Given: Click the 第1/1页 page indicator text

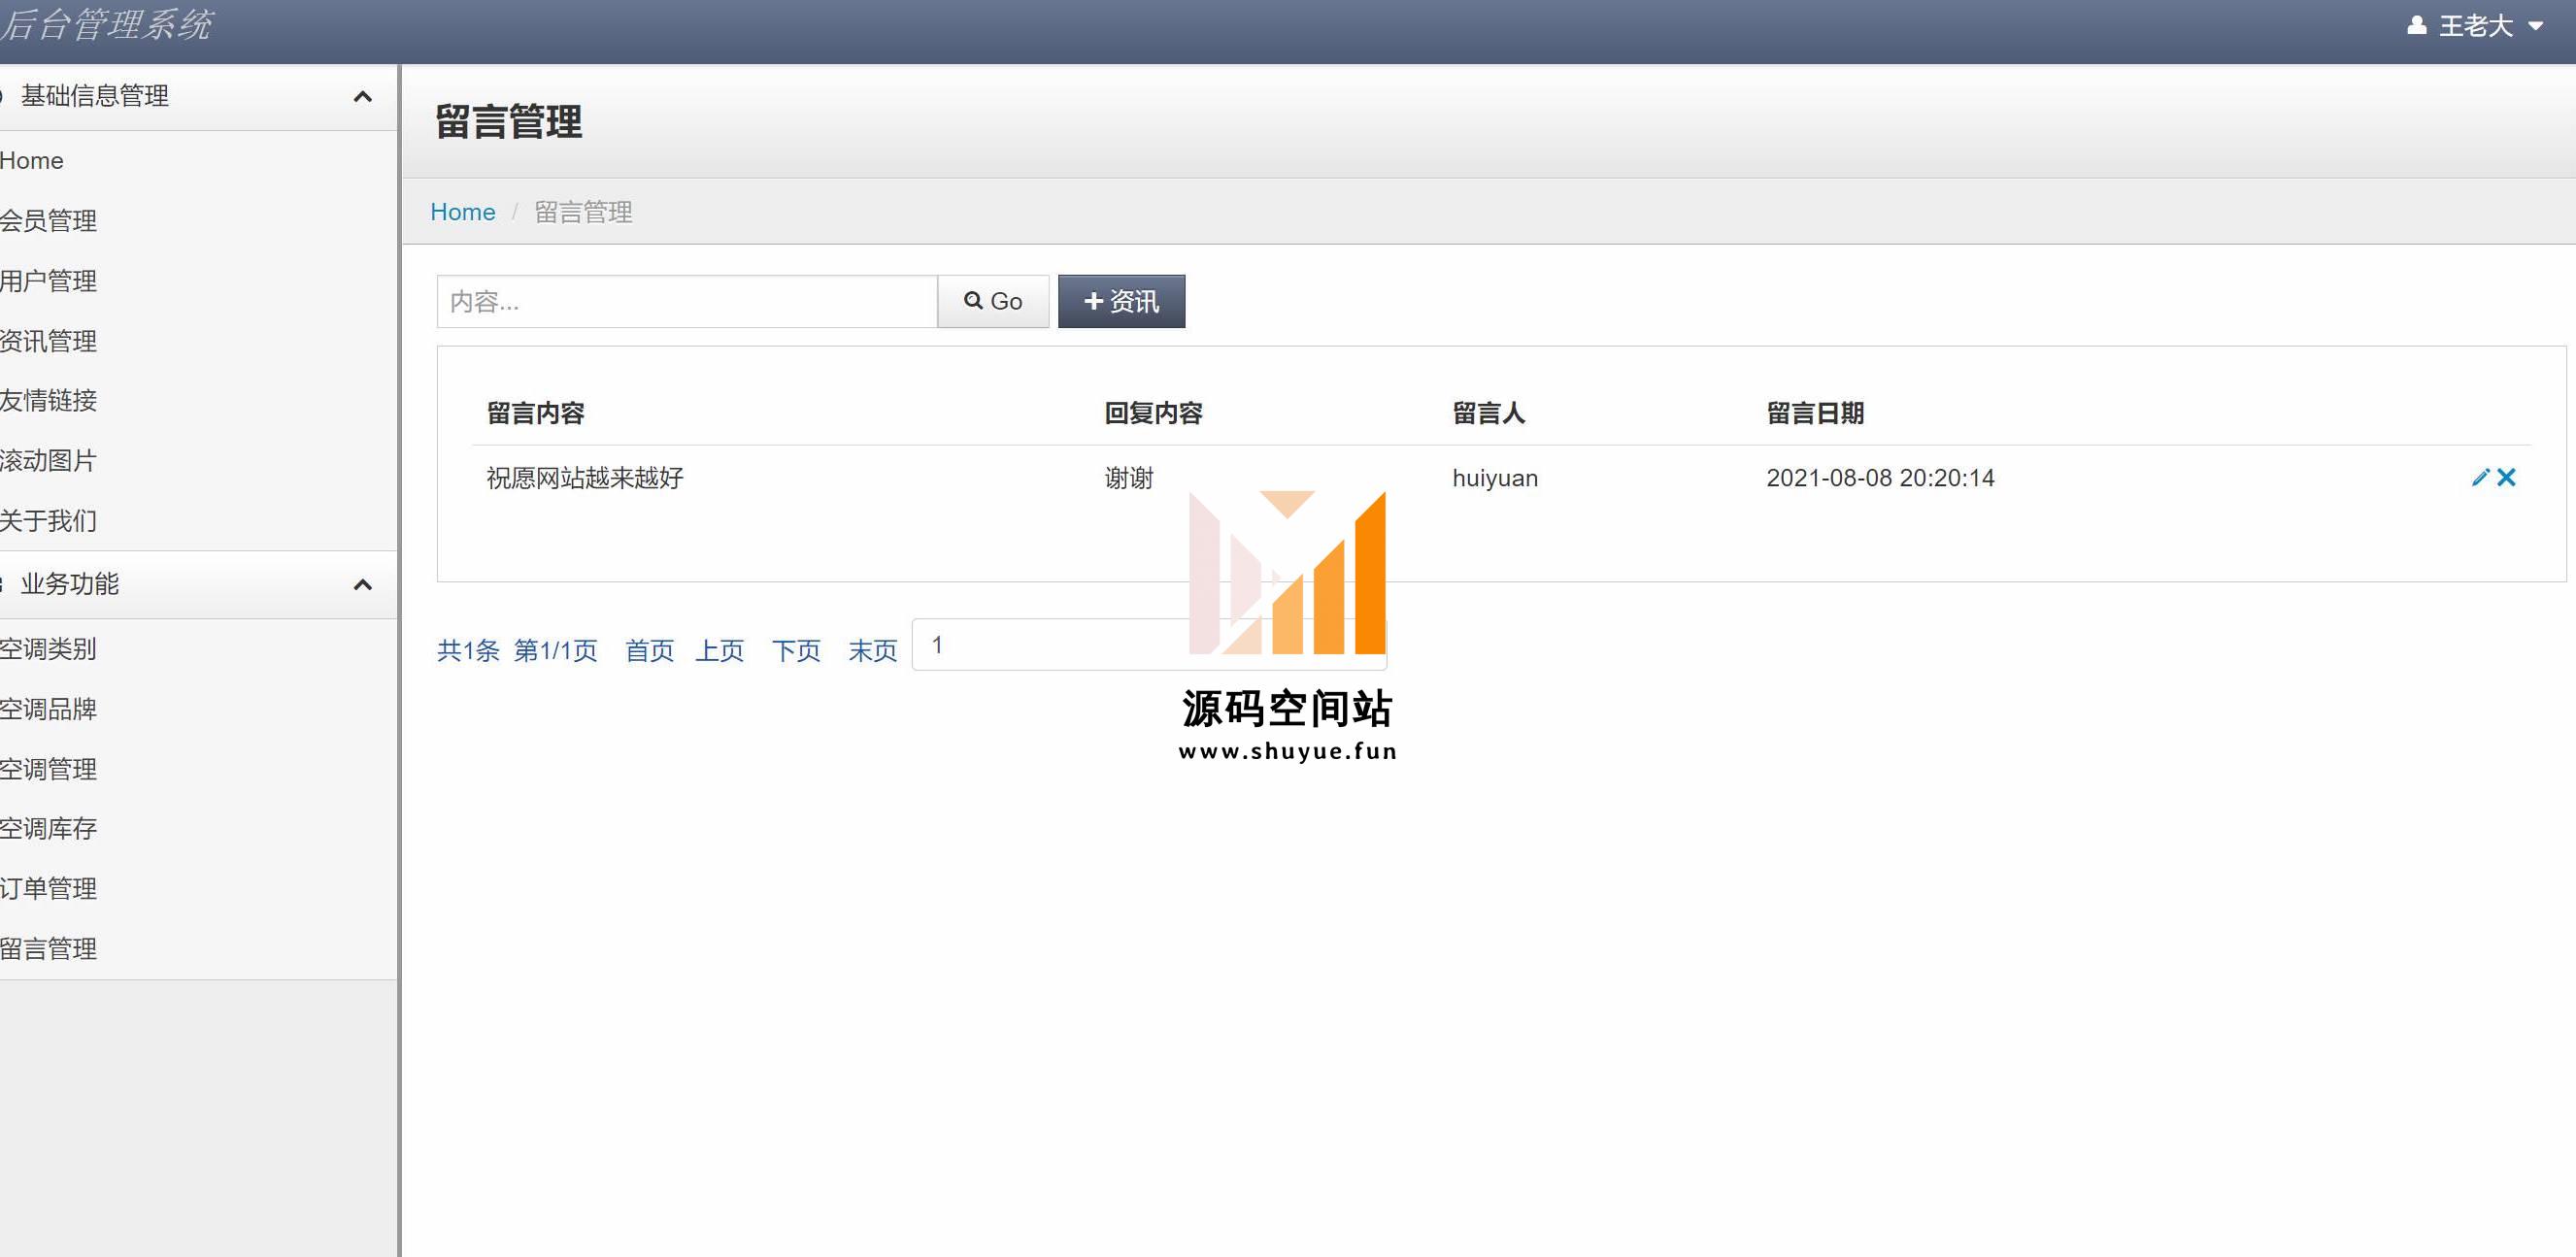Looking at the screenshot, I should (x=556, y=650).
